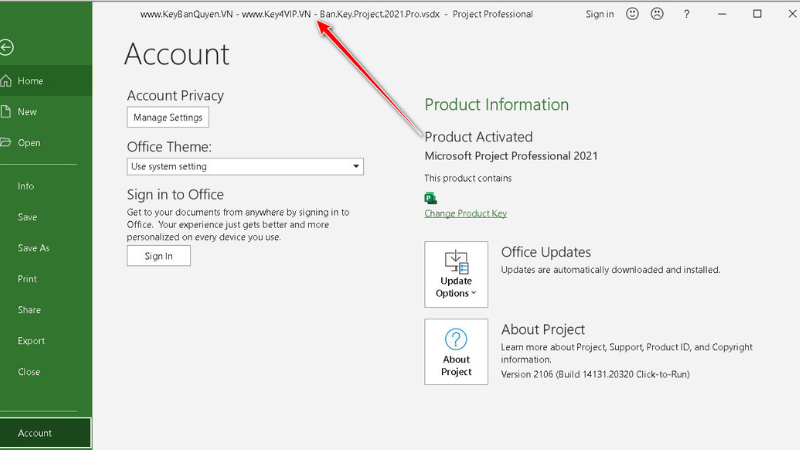Click the Manage Settings button
The height and width of the screenshot is (450, 800).
click(x=168, y=118)
